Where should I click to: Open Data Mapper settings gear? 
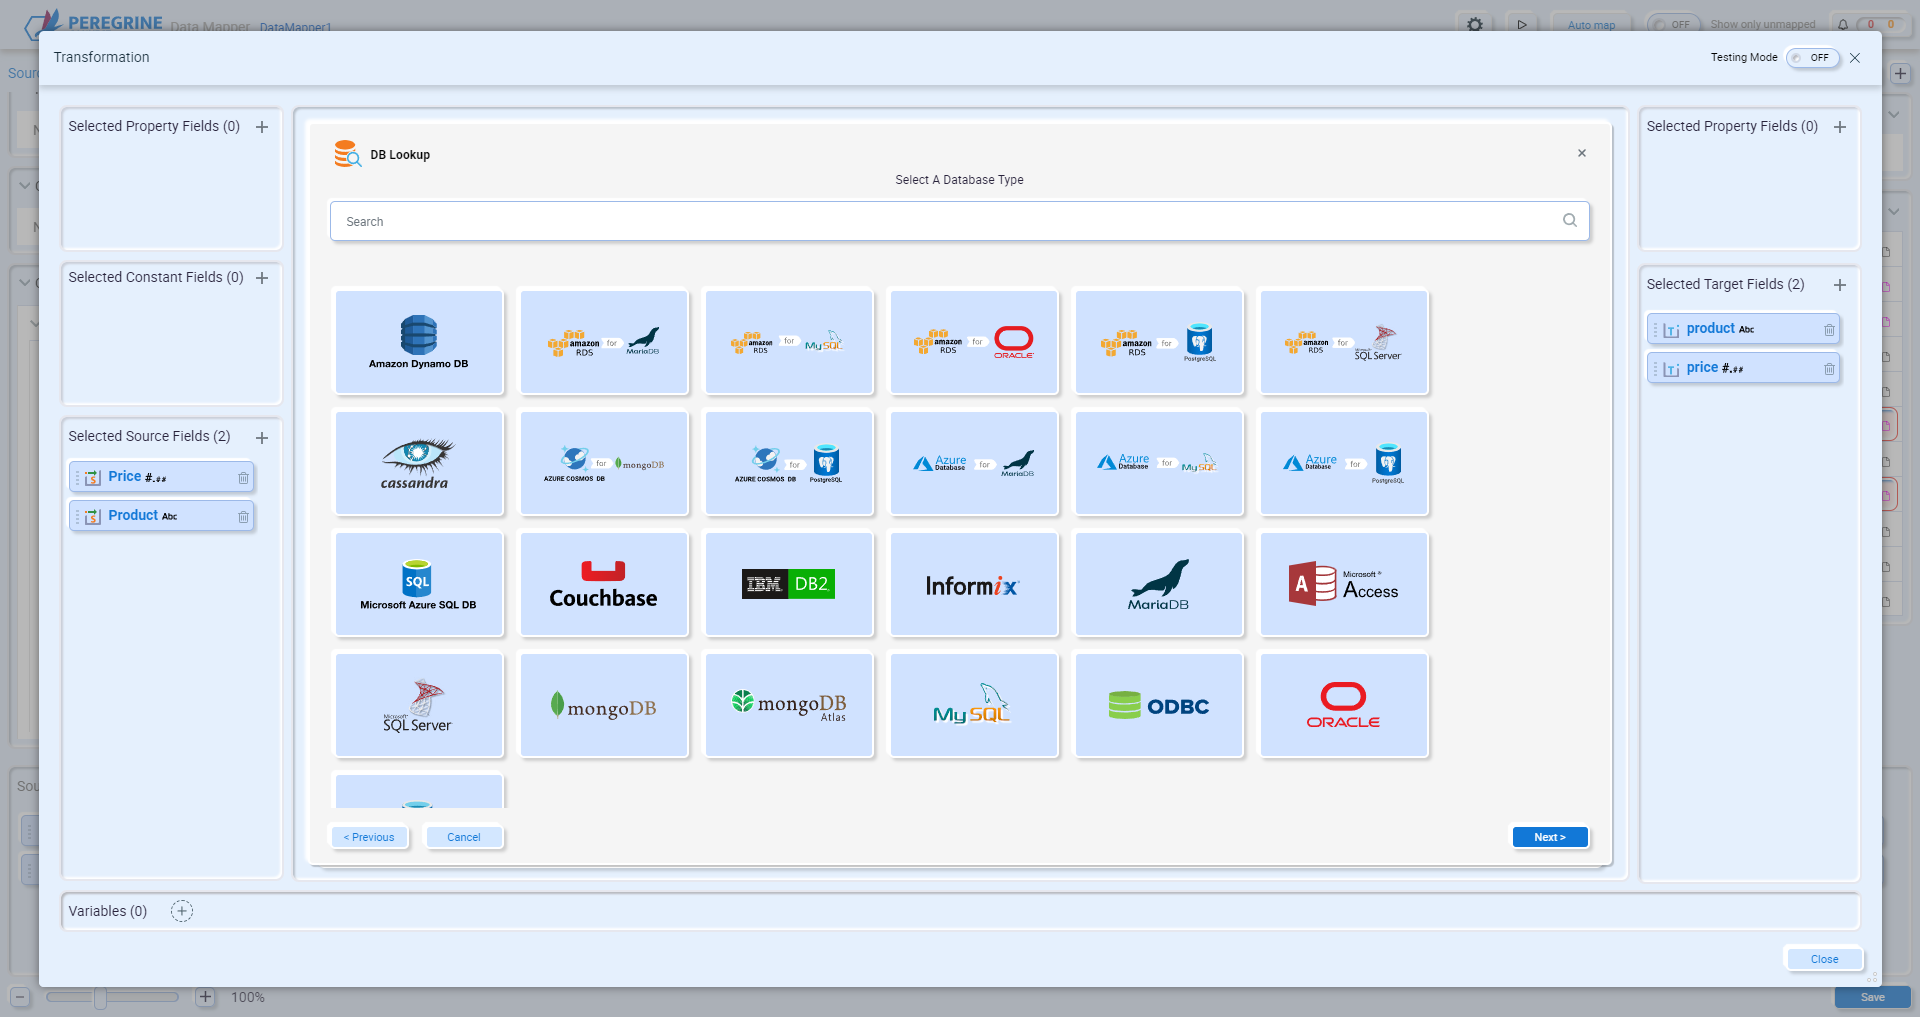tap(1475, 24)
